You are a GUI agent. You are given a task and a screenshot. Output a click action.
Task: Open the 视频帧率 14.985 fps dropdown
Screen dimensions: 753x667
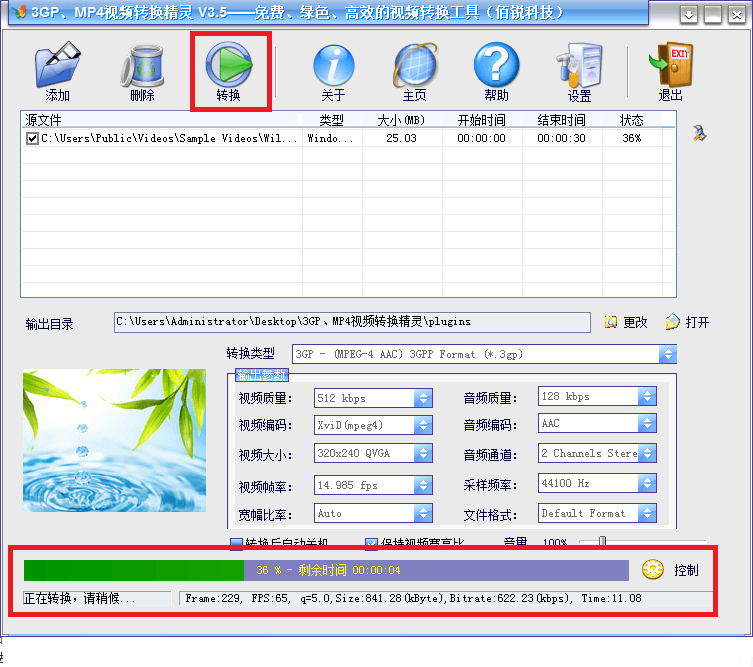point(423,485)
